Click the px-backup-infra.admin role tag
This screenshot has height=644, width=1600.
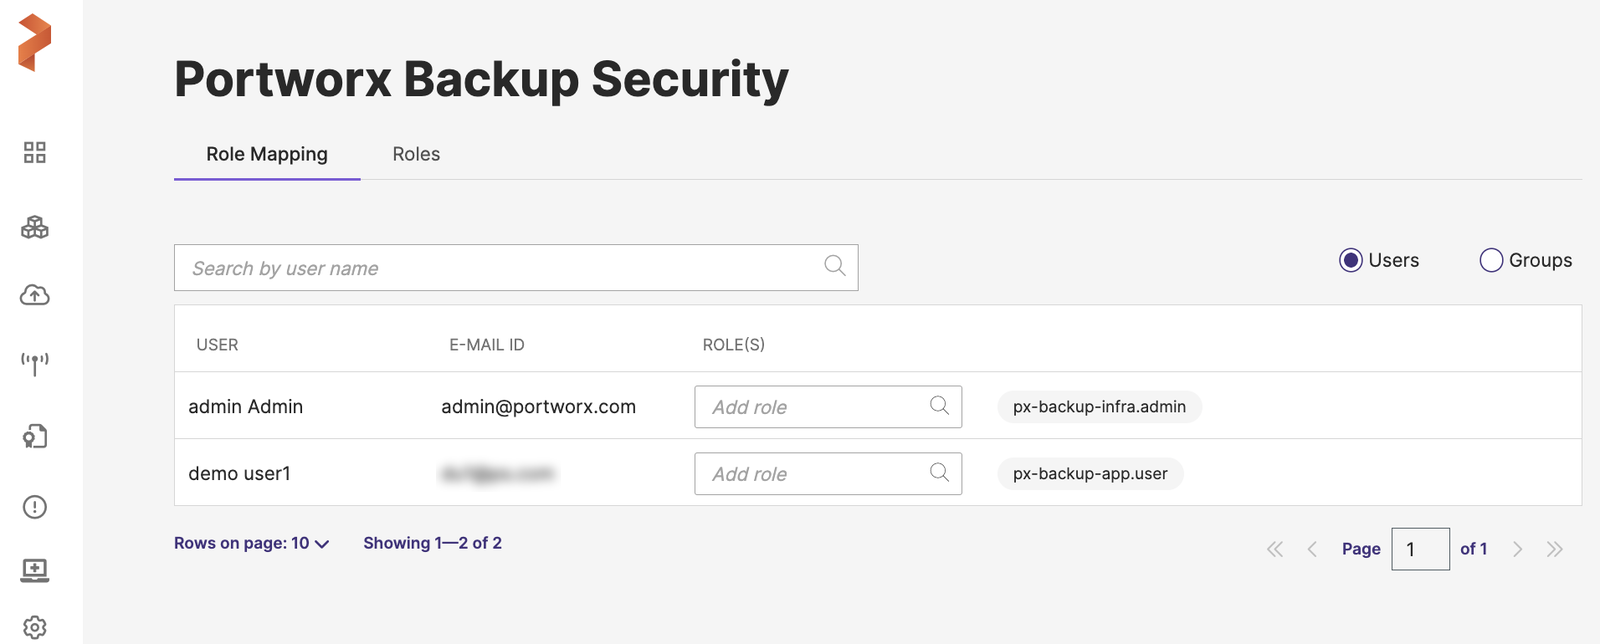point(1099,407)
